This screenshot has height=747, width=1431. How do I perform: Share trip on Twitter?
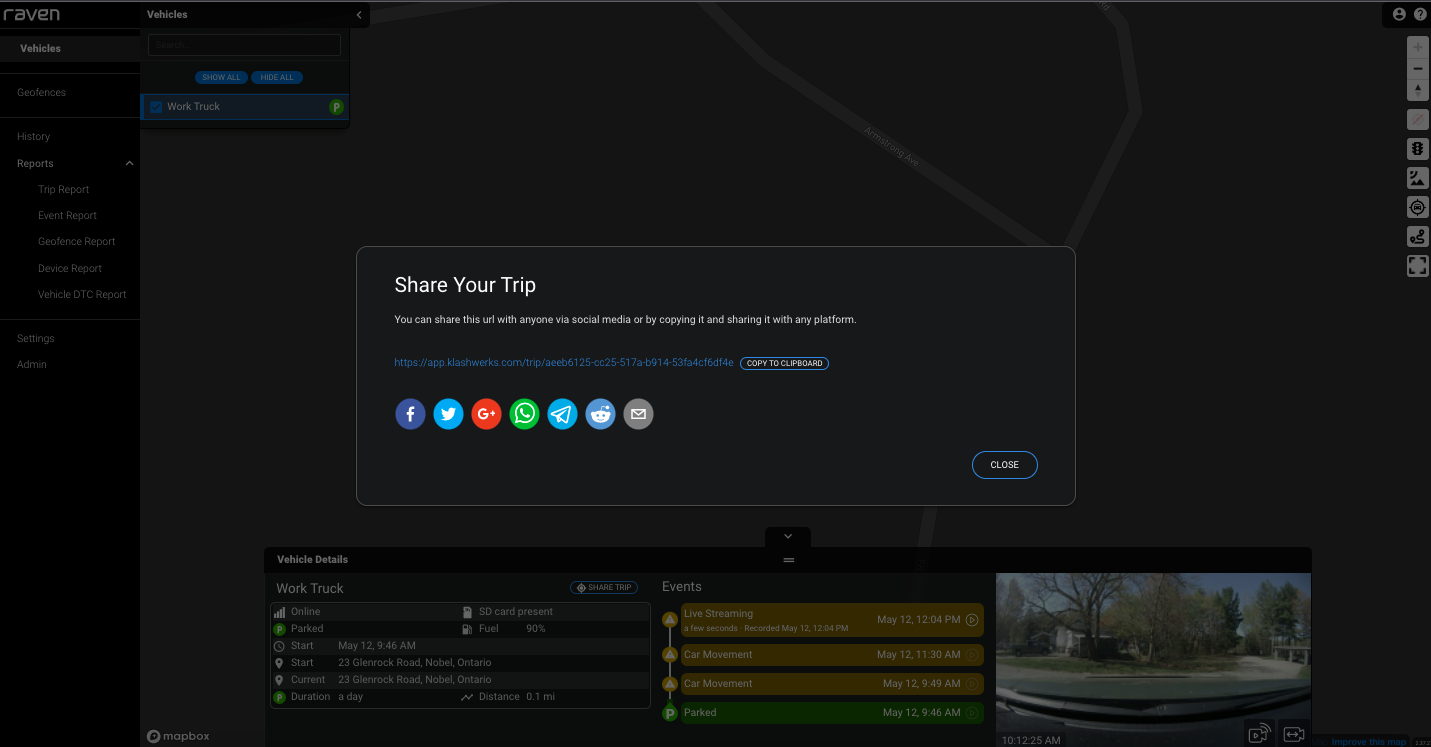pyautogui.click(x=448, y=414)
